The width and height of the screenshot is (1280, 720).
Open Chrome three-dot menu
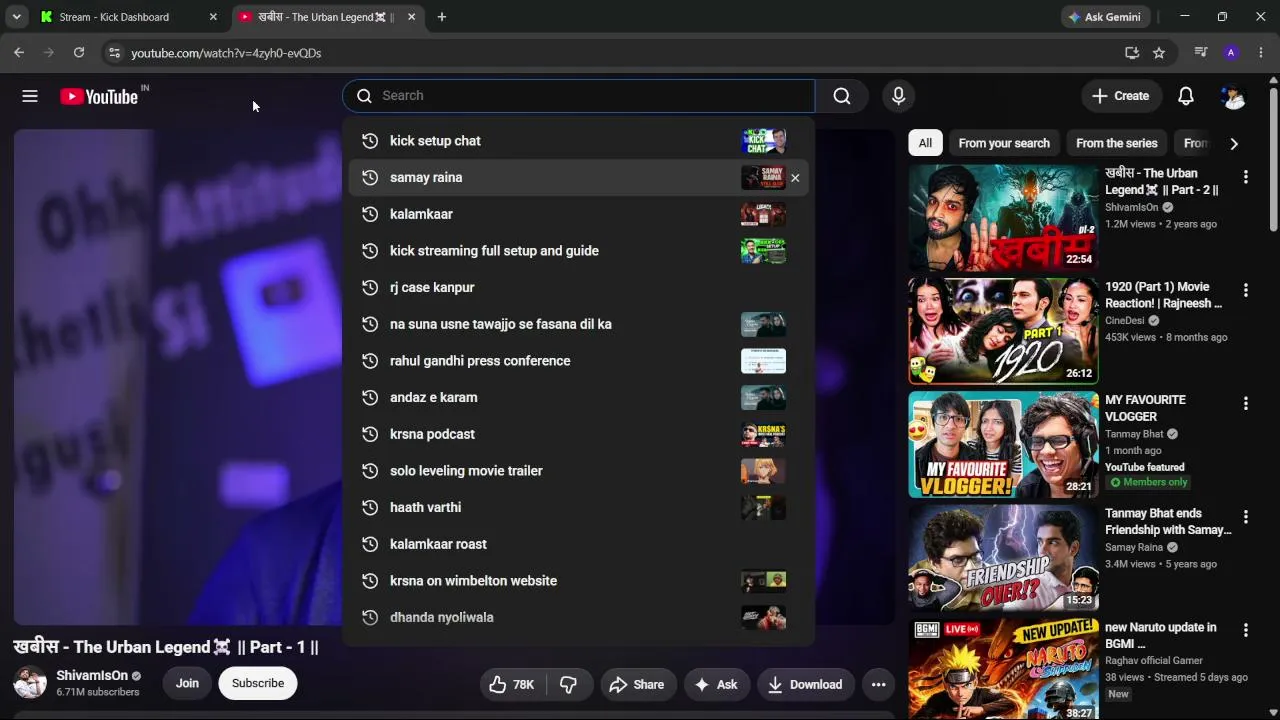click(x=1261, y=53)
